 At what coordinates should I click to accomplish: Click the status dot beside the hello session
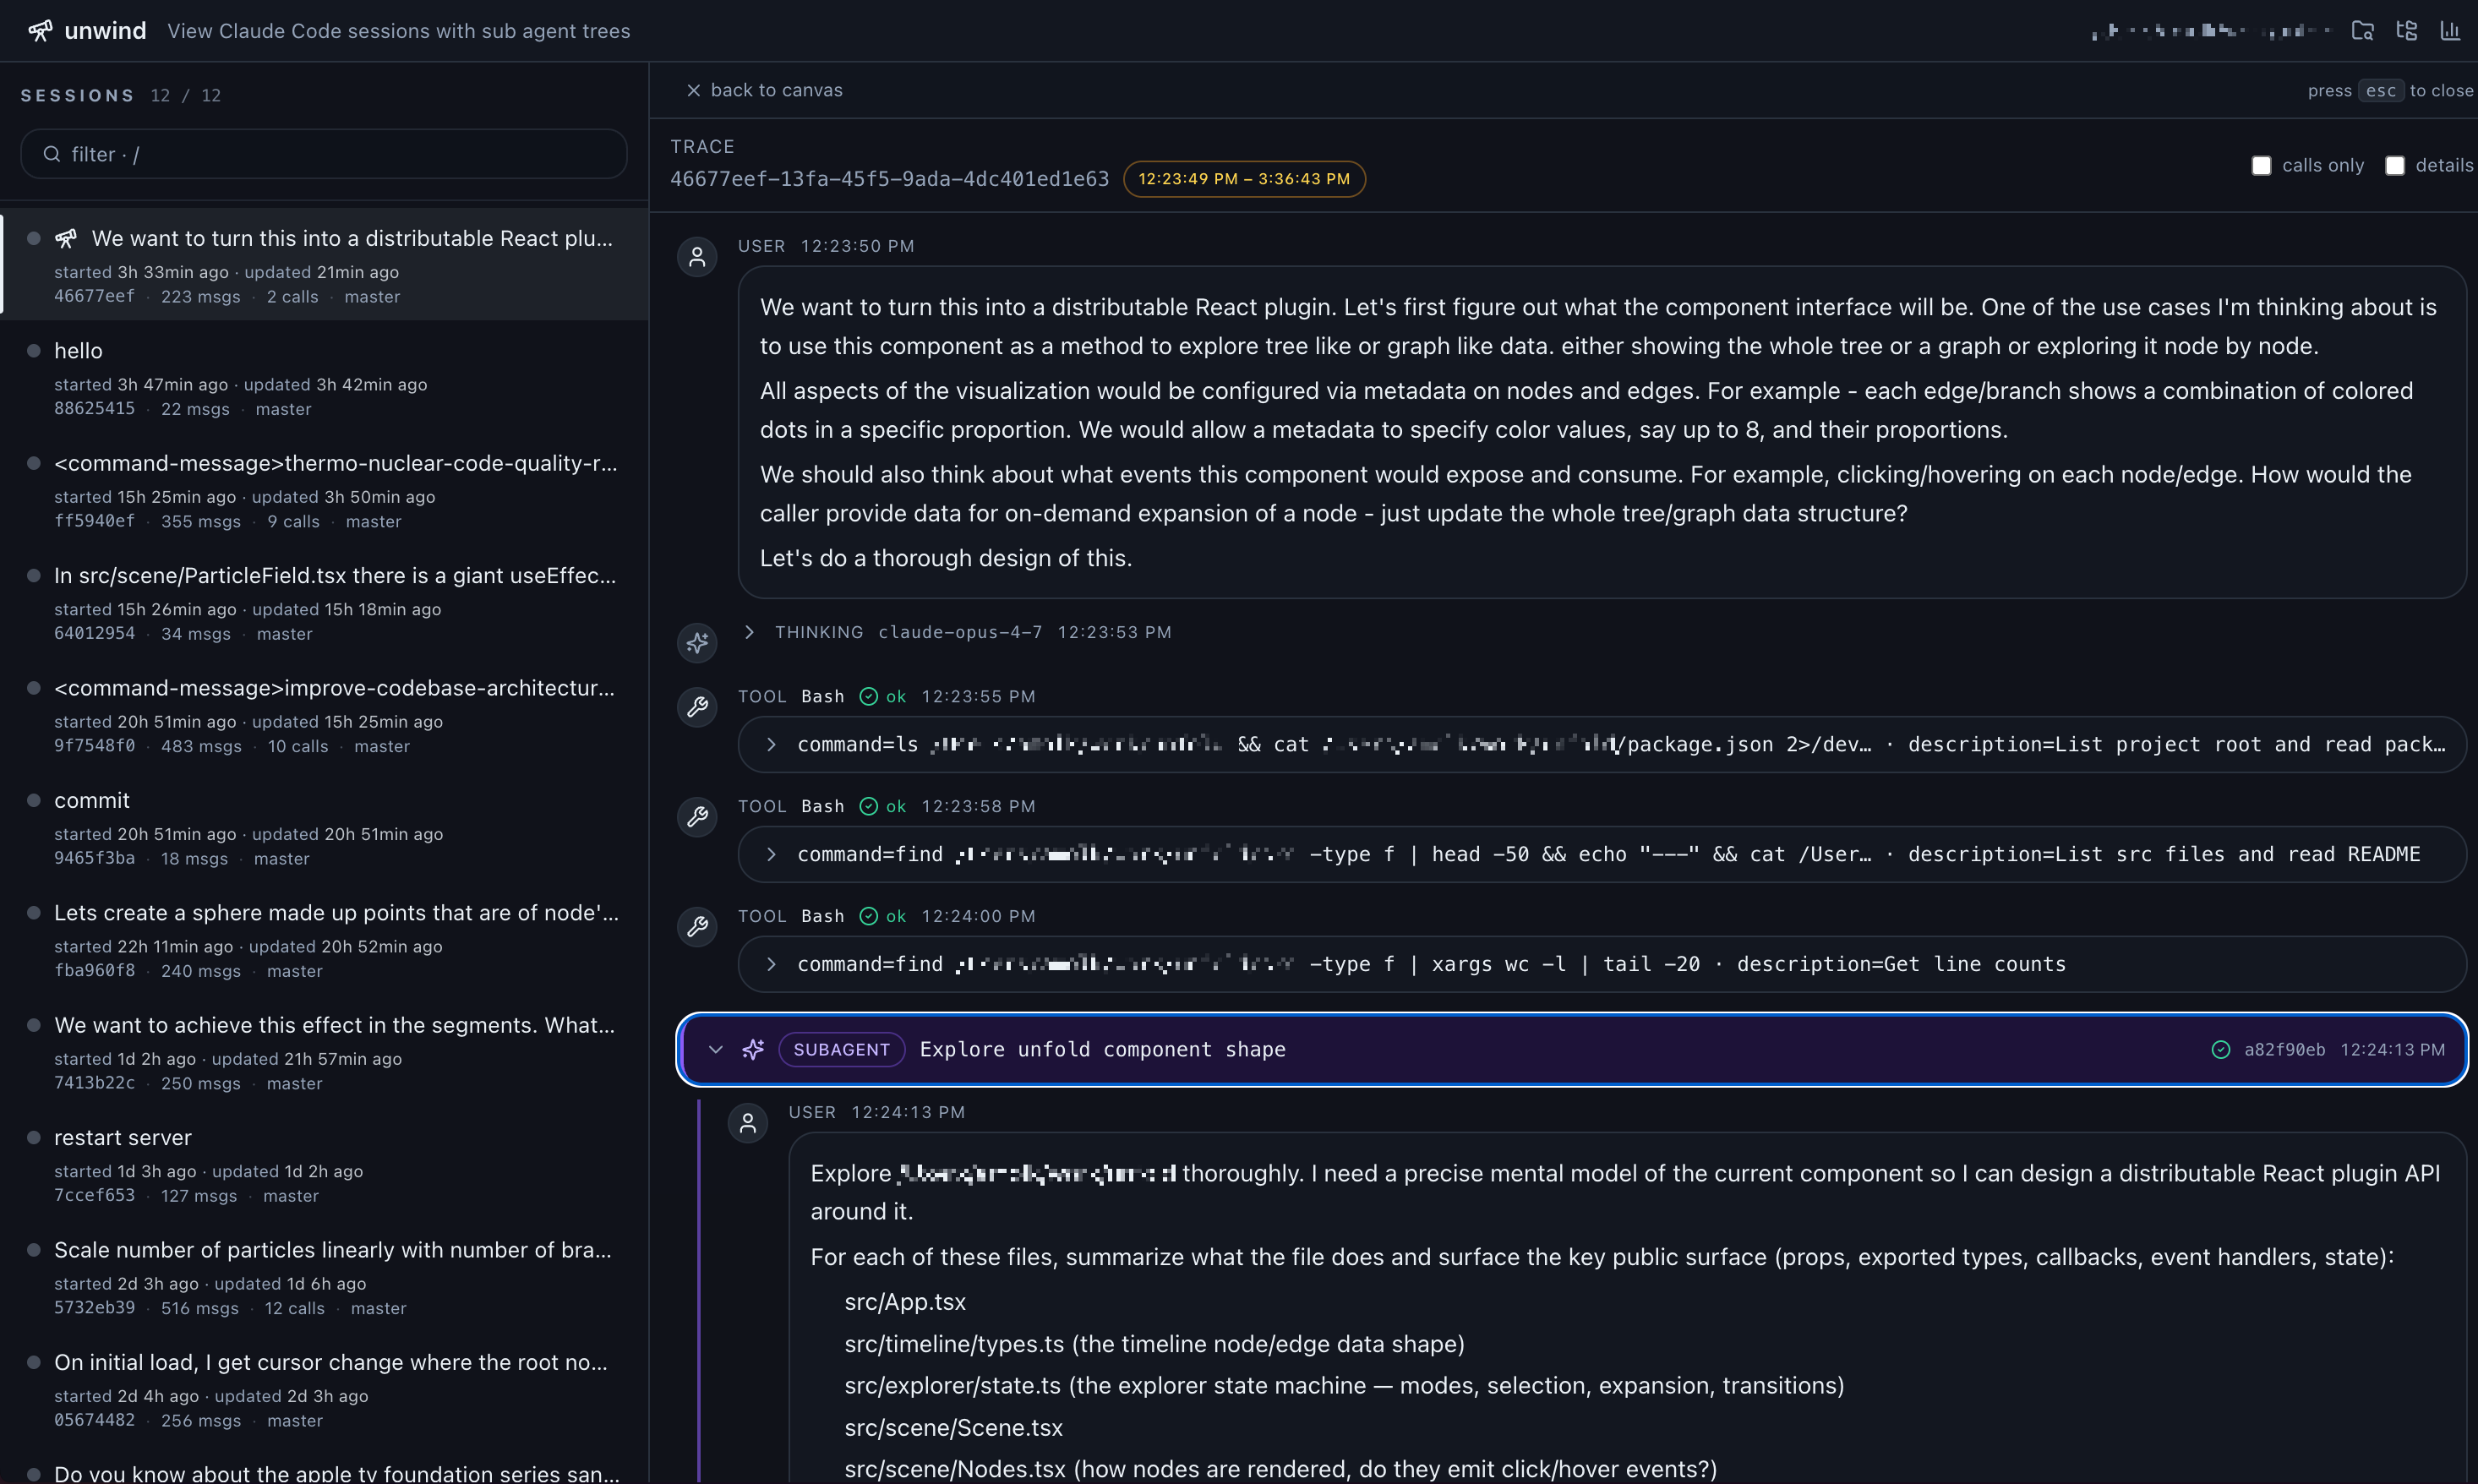pos(34,351)
